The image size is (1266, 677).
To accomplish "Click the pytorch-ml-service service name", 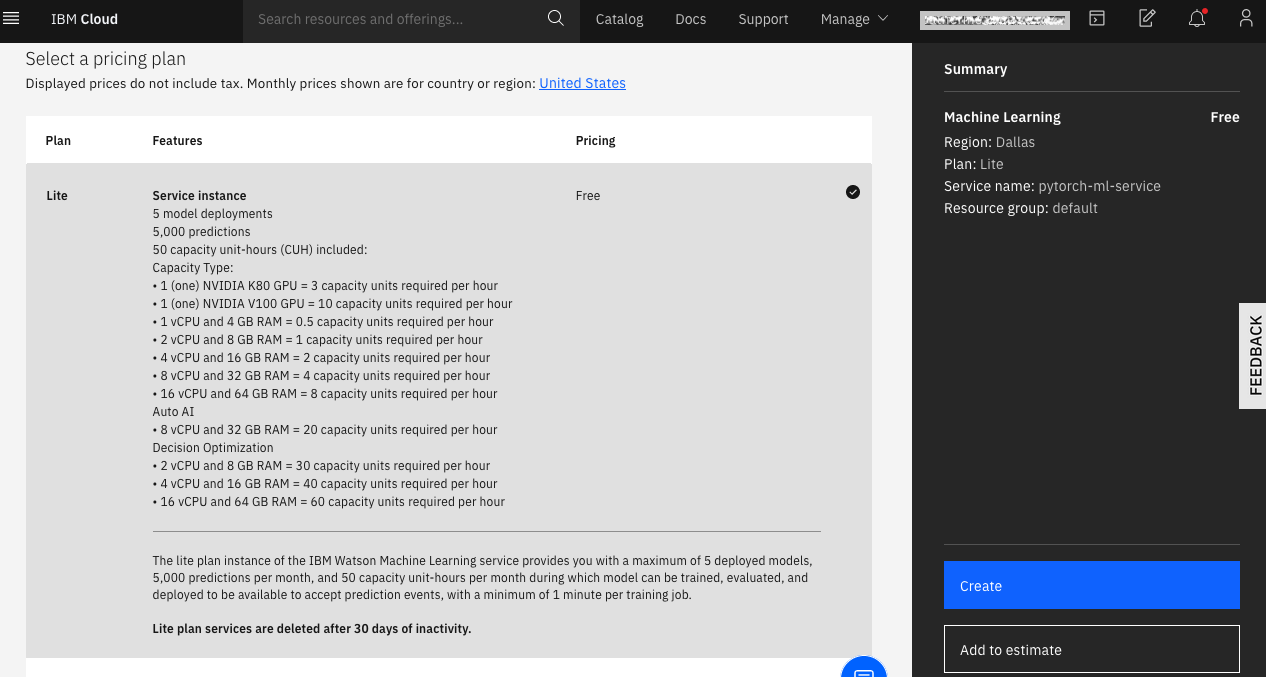I will [1099, 186].
